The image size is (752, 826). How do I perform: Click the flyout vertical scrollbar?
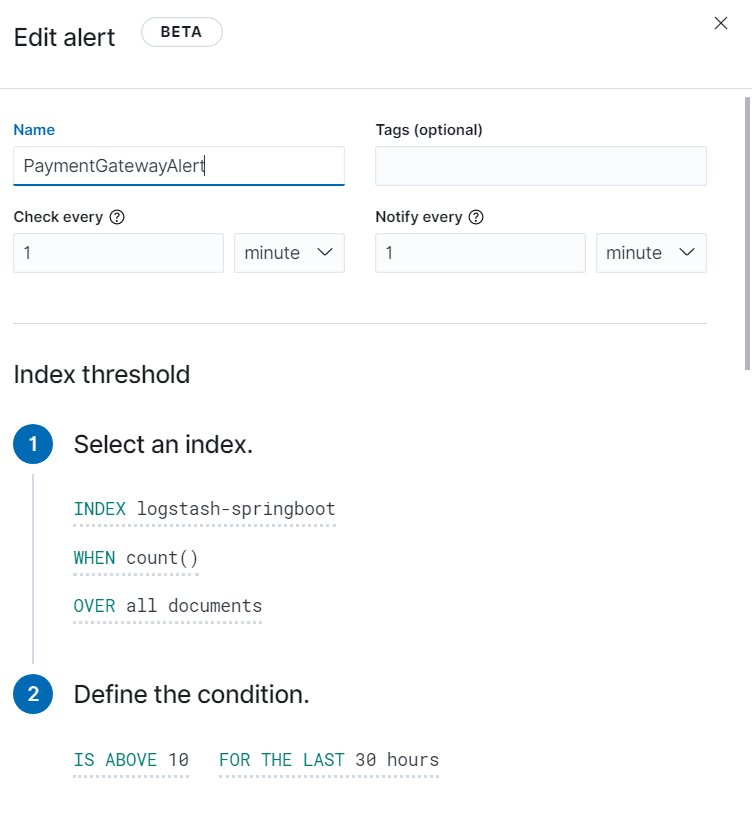(x=747, y=230)
